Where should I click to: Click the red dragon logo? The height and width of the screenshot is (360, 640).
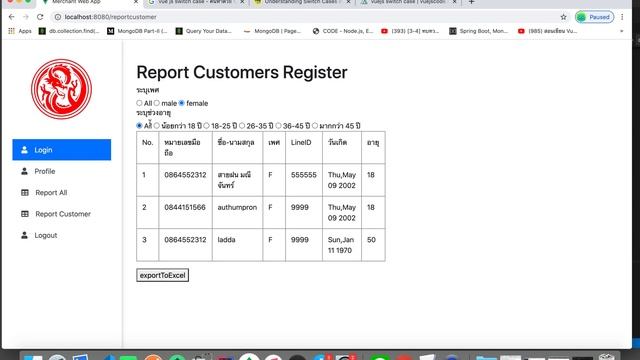tap(62, 89)
